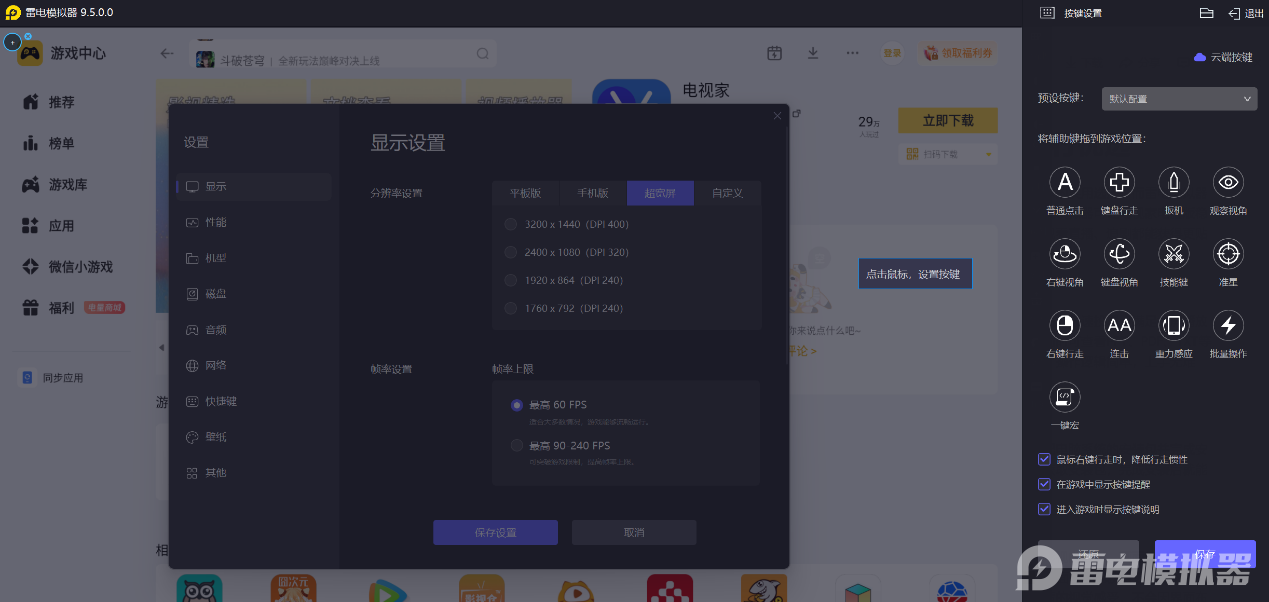Choose the 最高 90-240 FPS radio option
Screen dimensions: 1269x602
pyautogui.click(x=517, y=445)
